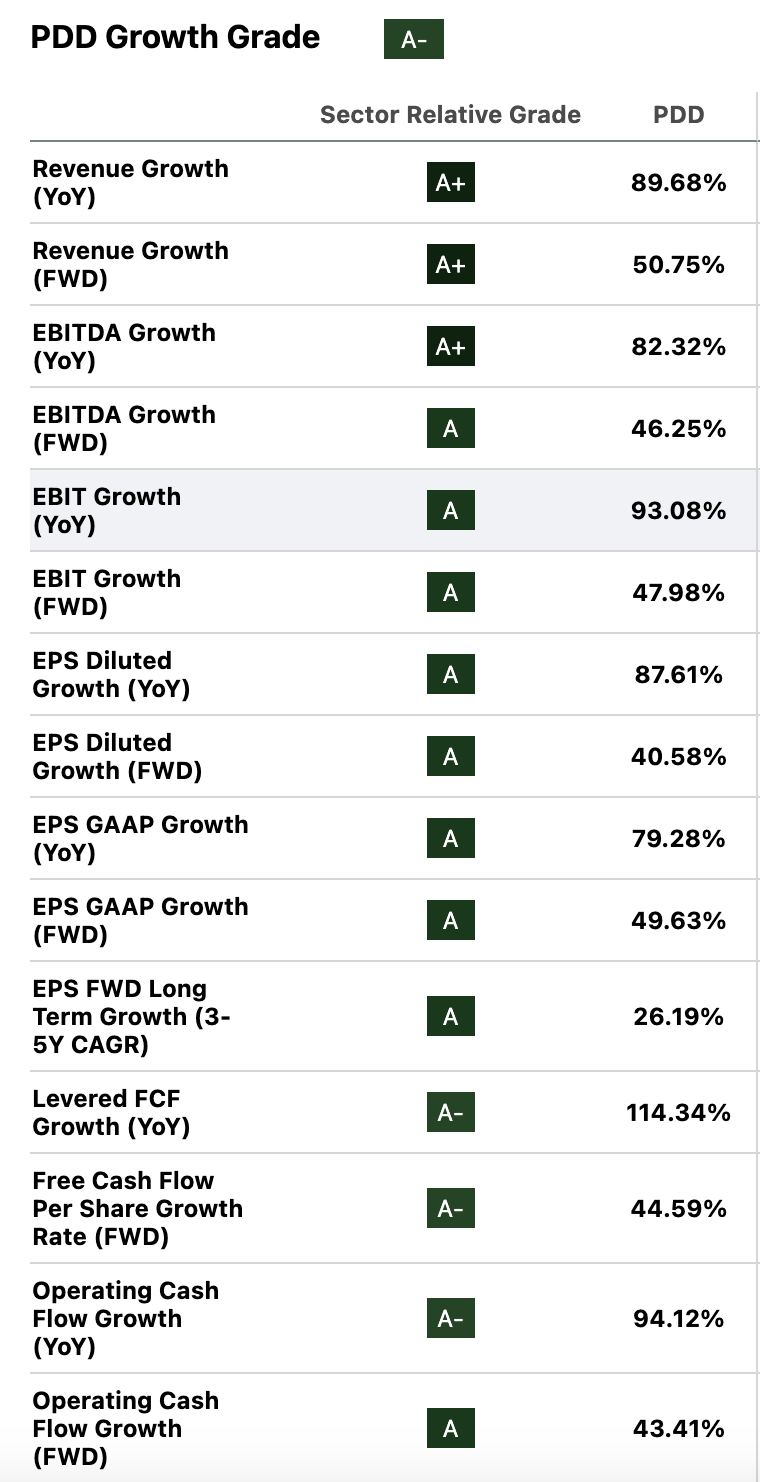The width and height of the screenshot is (760, 1482).
Task: Click the 114.34% Levered FCF value
Action: point(678,1113)
